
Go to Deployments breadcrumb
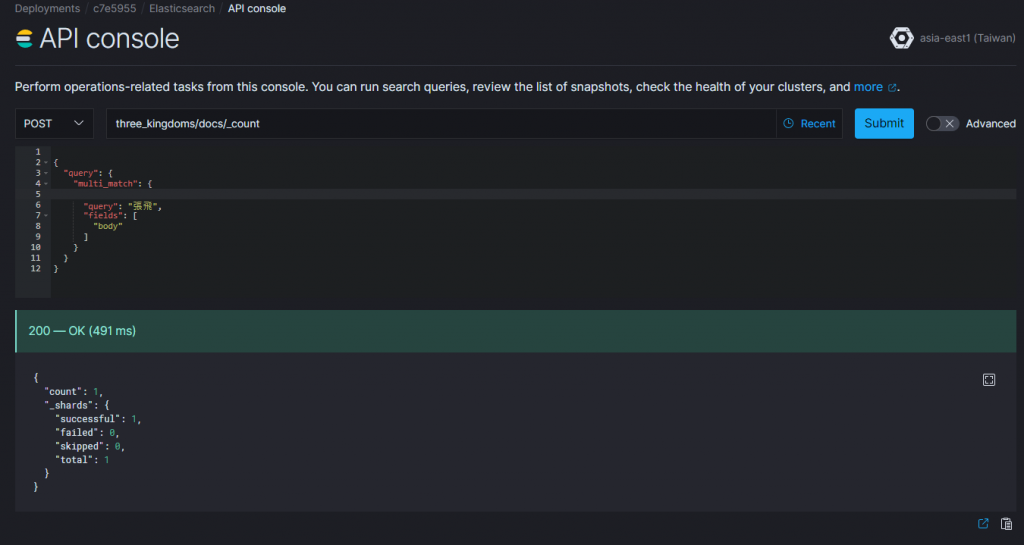click(x=47, y=9)
